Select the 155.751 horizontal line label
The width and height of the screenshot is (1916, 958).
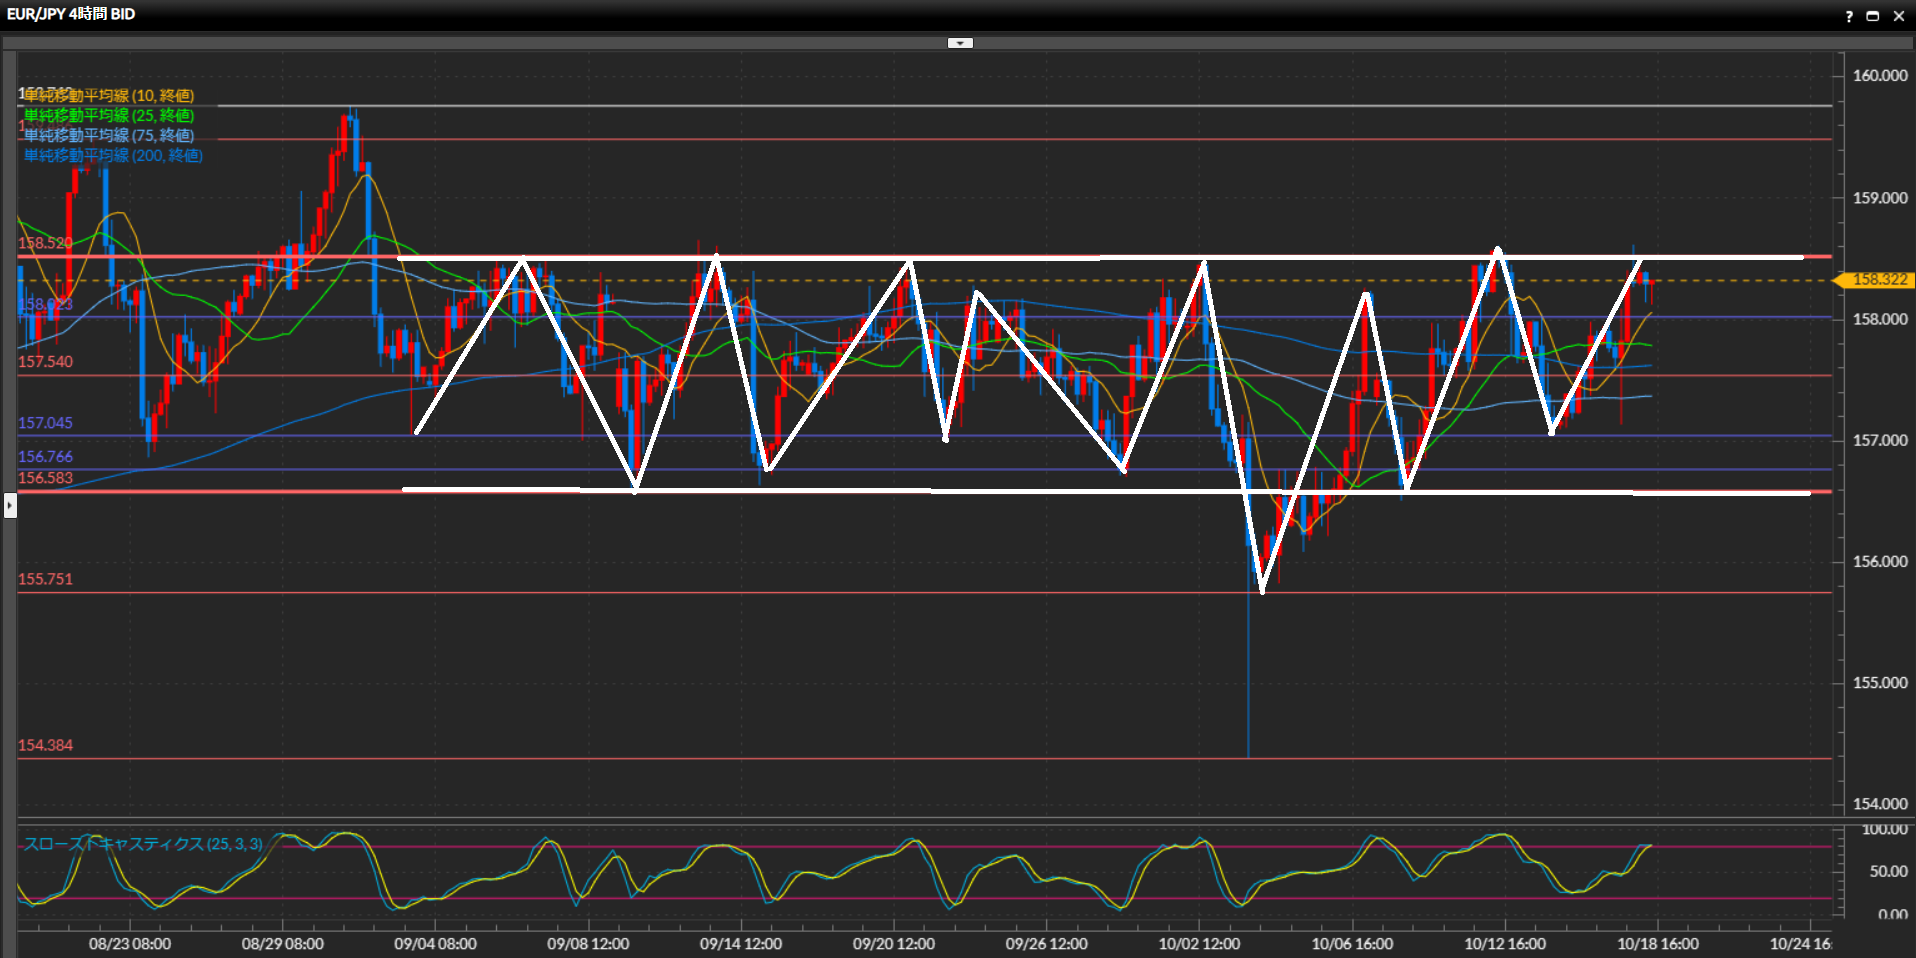pos(45,579)
